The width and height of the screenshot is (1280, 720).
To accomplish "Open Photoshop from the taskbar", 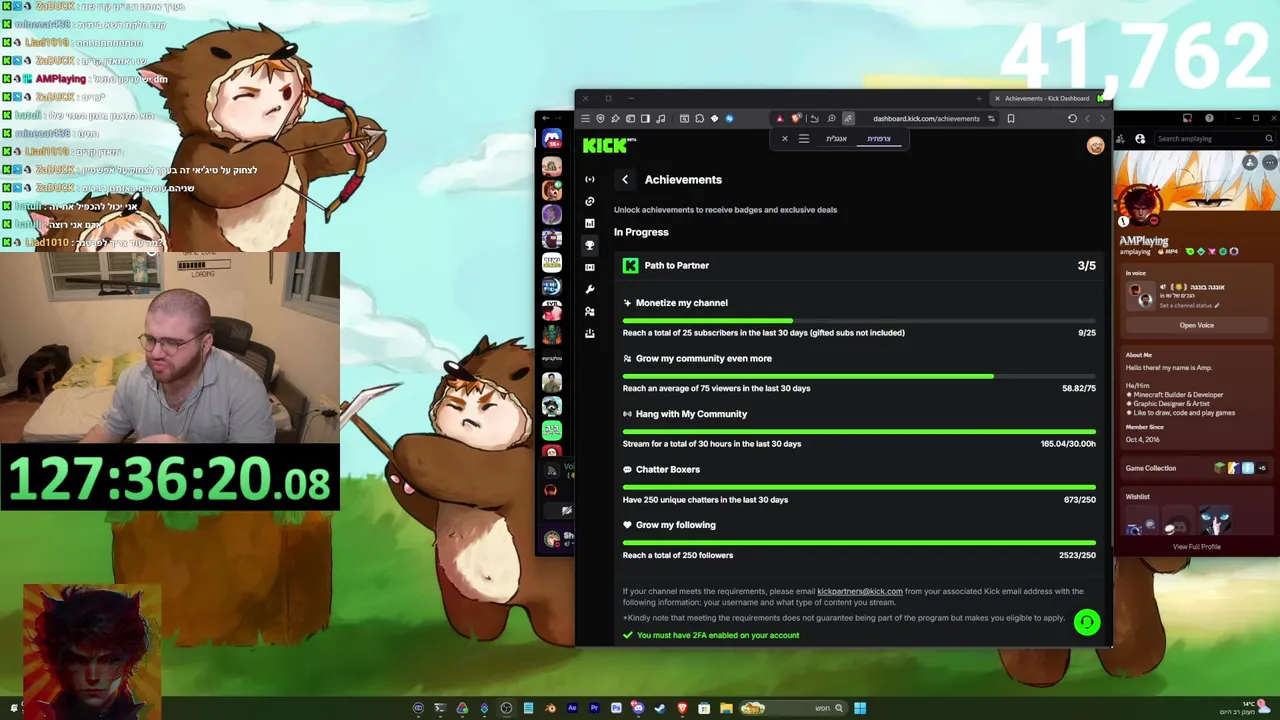I will click(616, 708).
